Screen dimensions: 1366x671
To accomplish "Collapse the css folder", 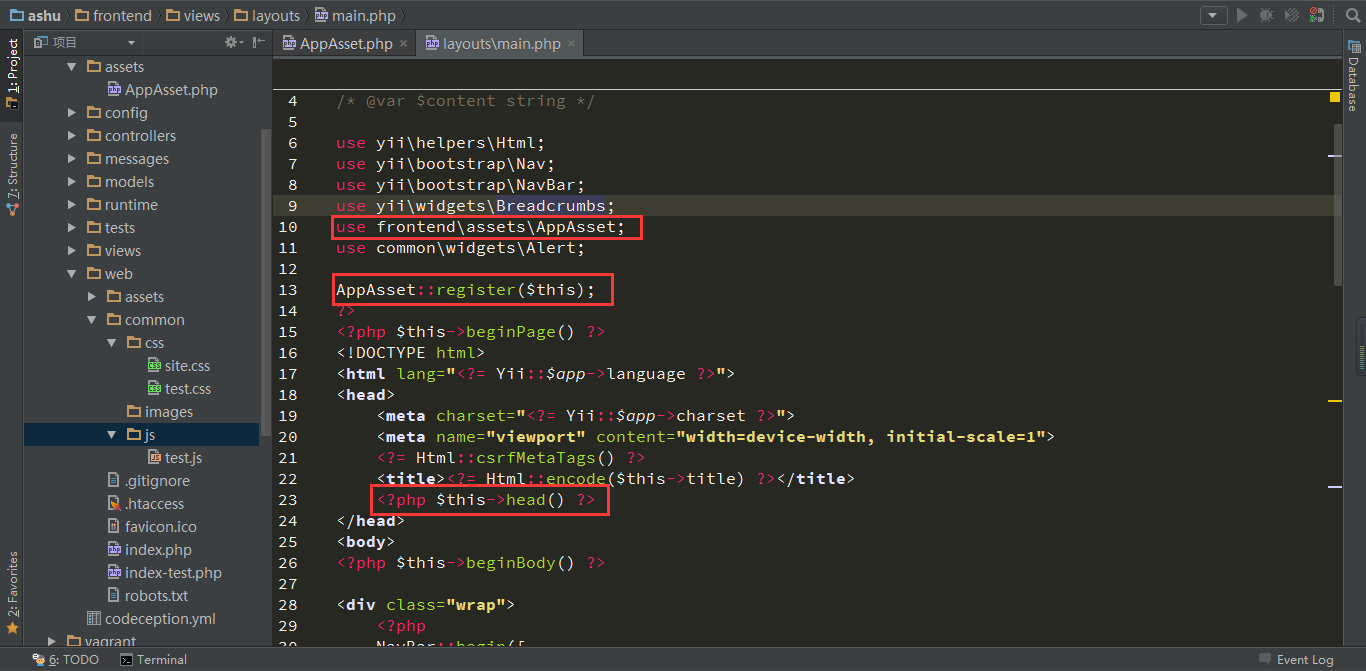I will pos(112,343).
